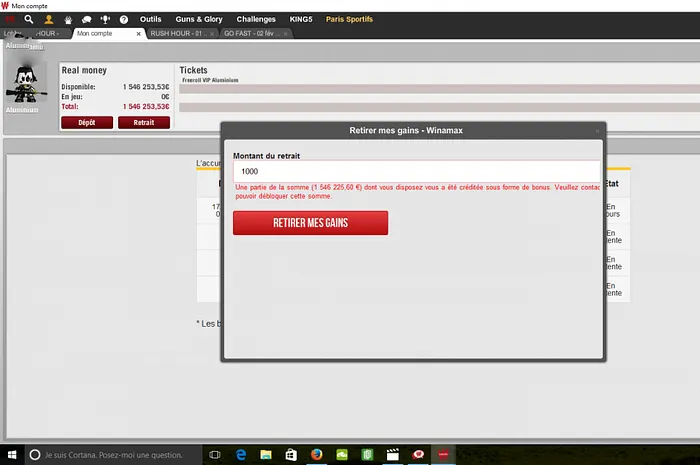This screenshot has width=700, height=465.
Task: Click the trophy icon in toolbar
Action: click(x=105, y=19)
